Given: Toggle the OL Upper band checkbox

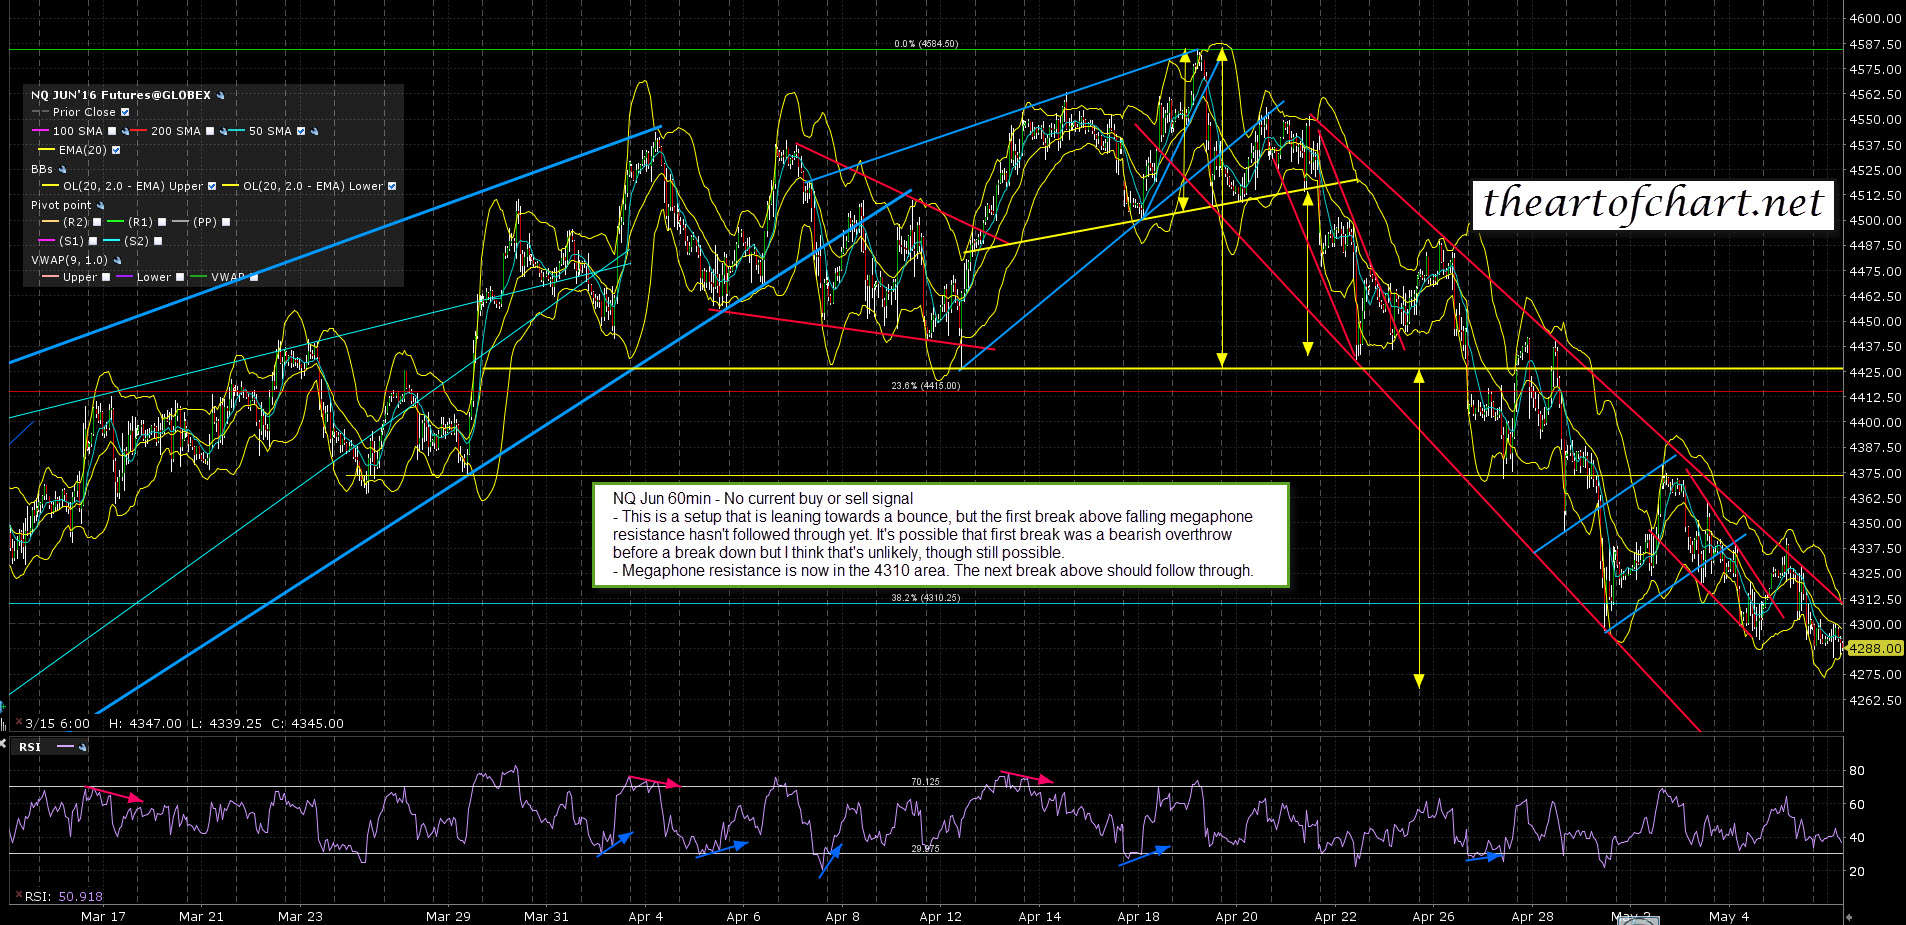Looking at the screenshot, I should point(212,186).
